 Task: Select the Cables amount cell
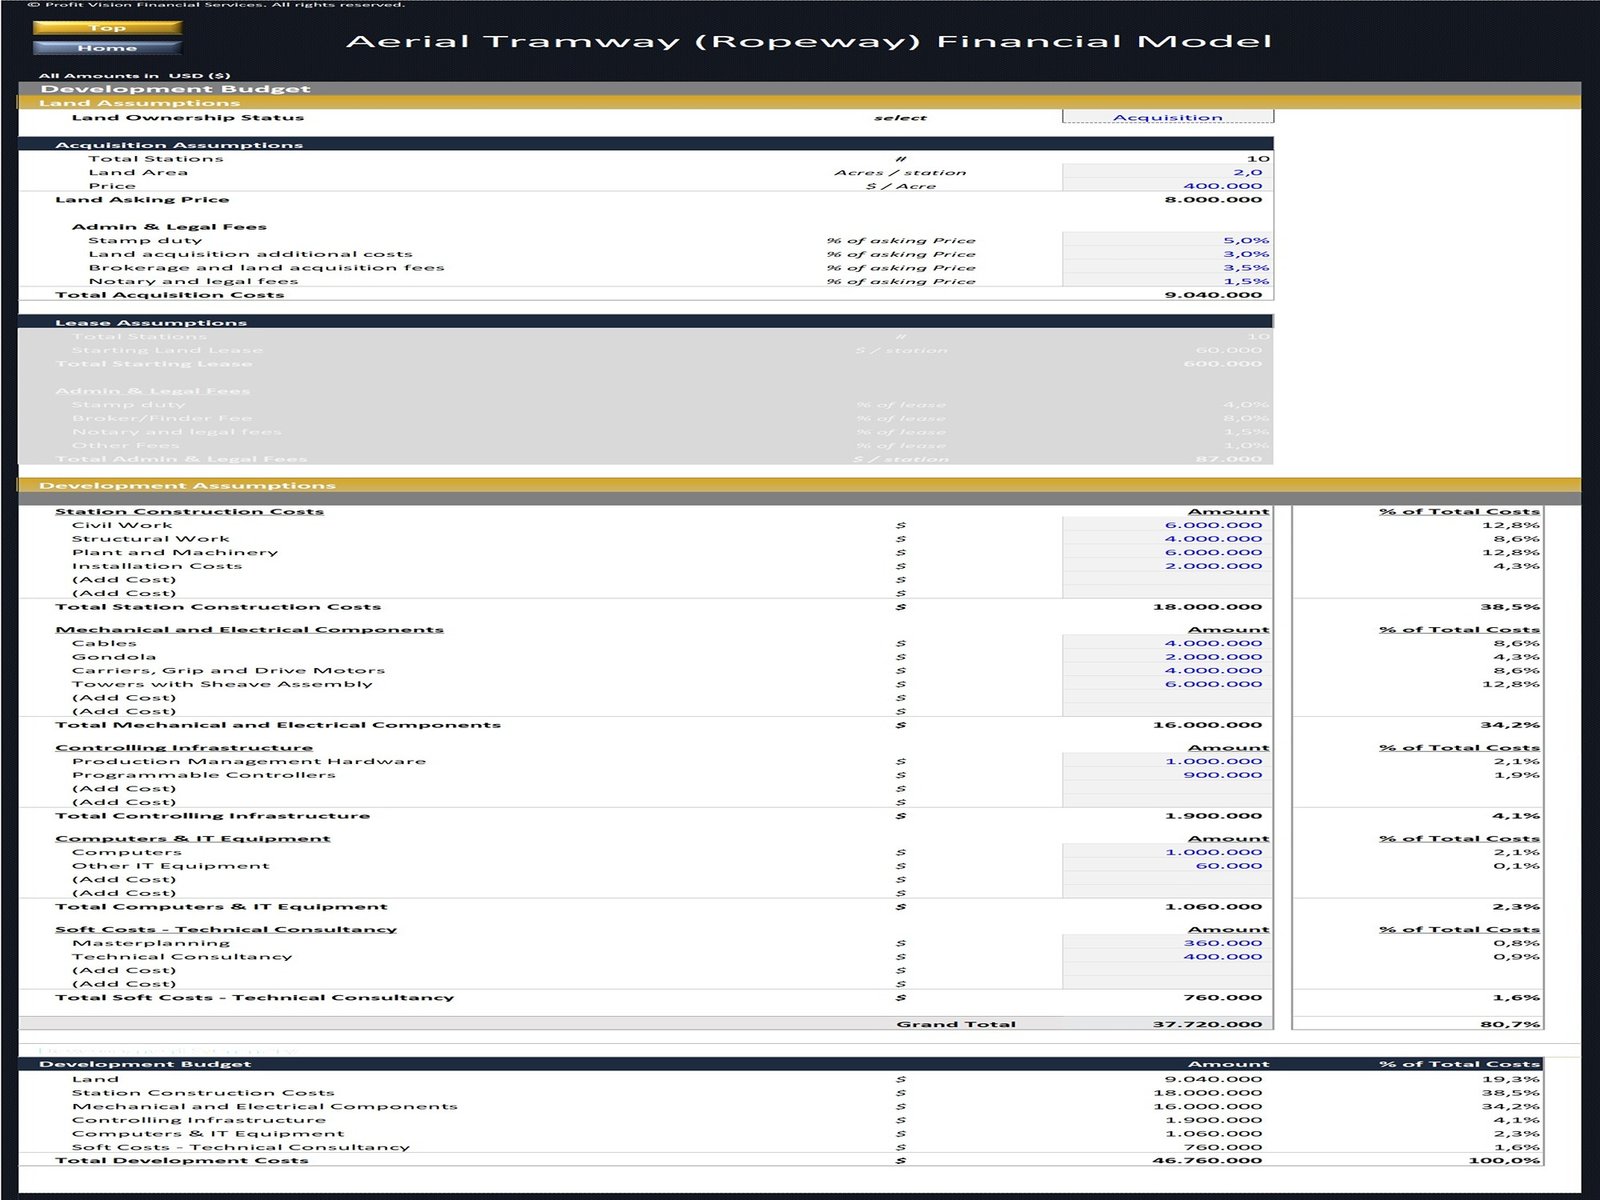(x=1167, y=644)
